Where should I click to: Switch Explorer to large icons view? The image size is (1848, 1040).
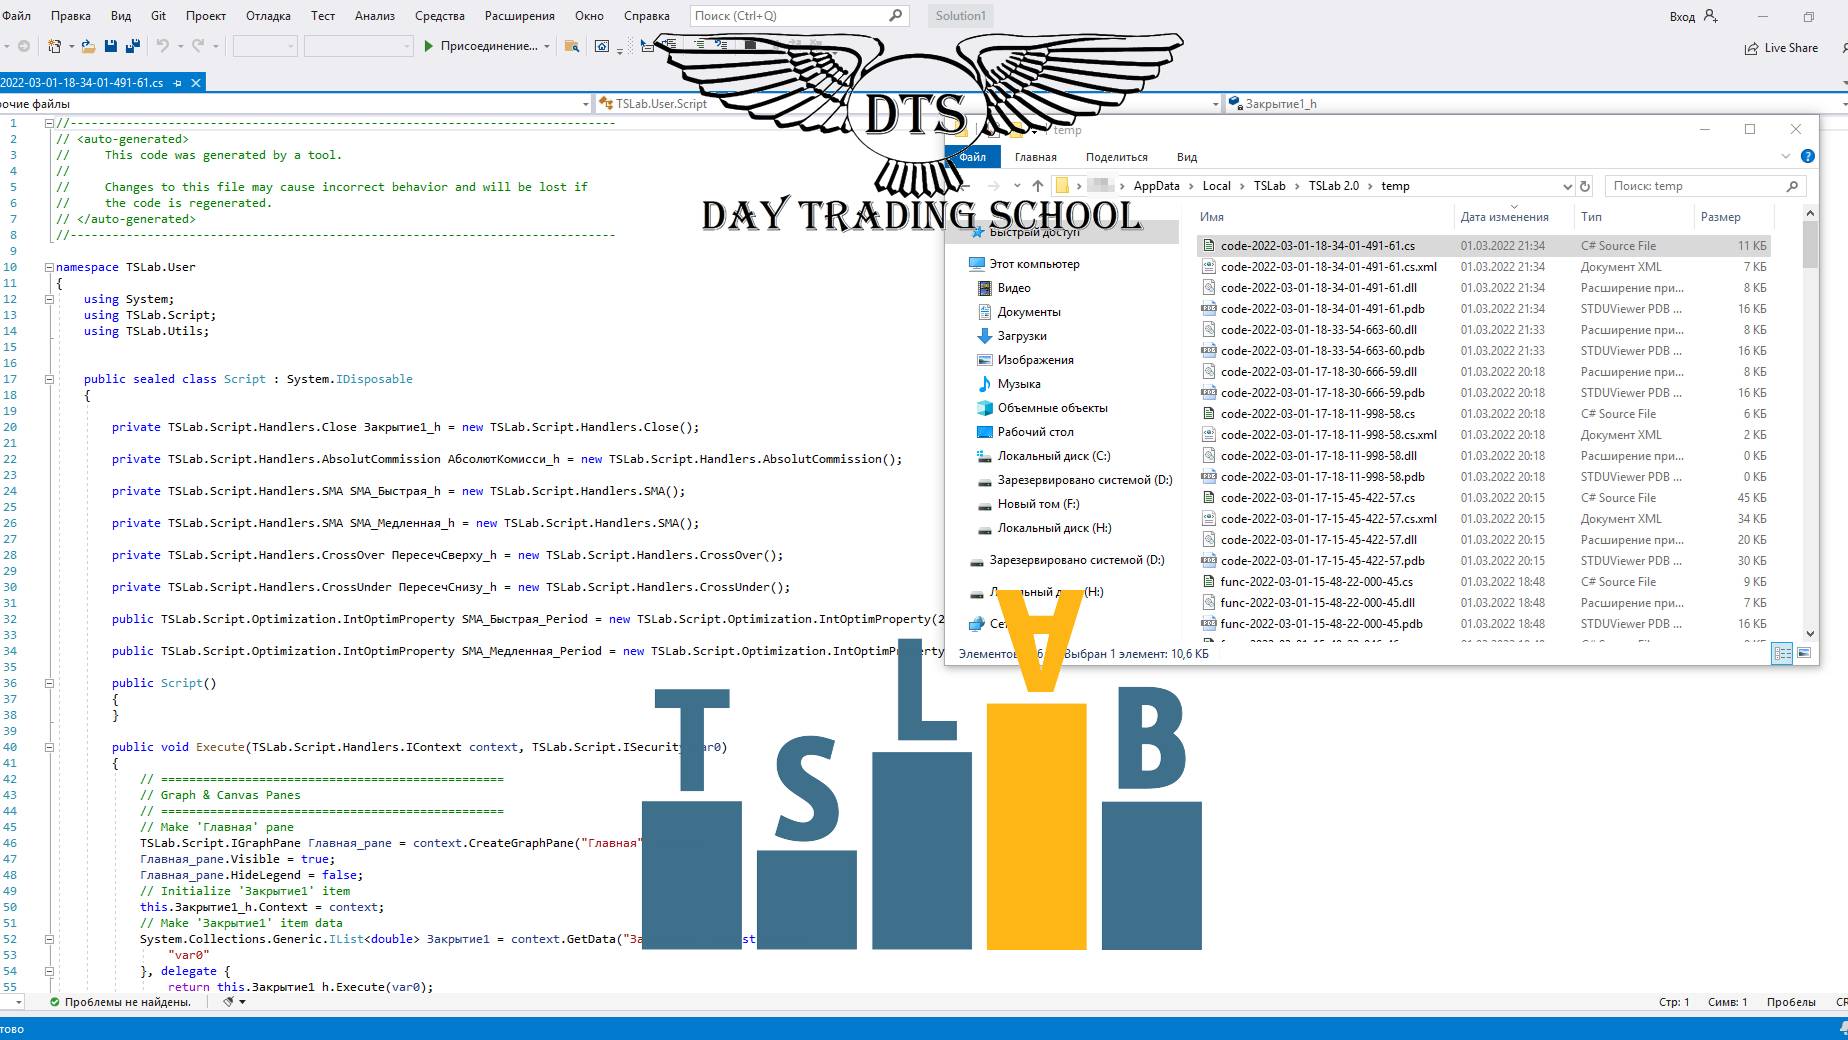[x=1804, y=653]
